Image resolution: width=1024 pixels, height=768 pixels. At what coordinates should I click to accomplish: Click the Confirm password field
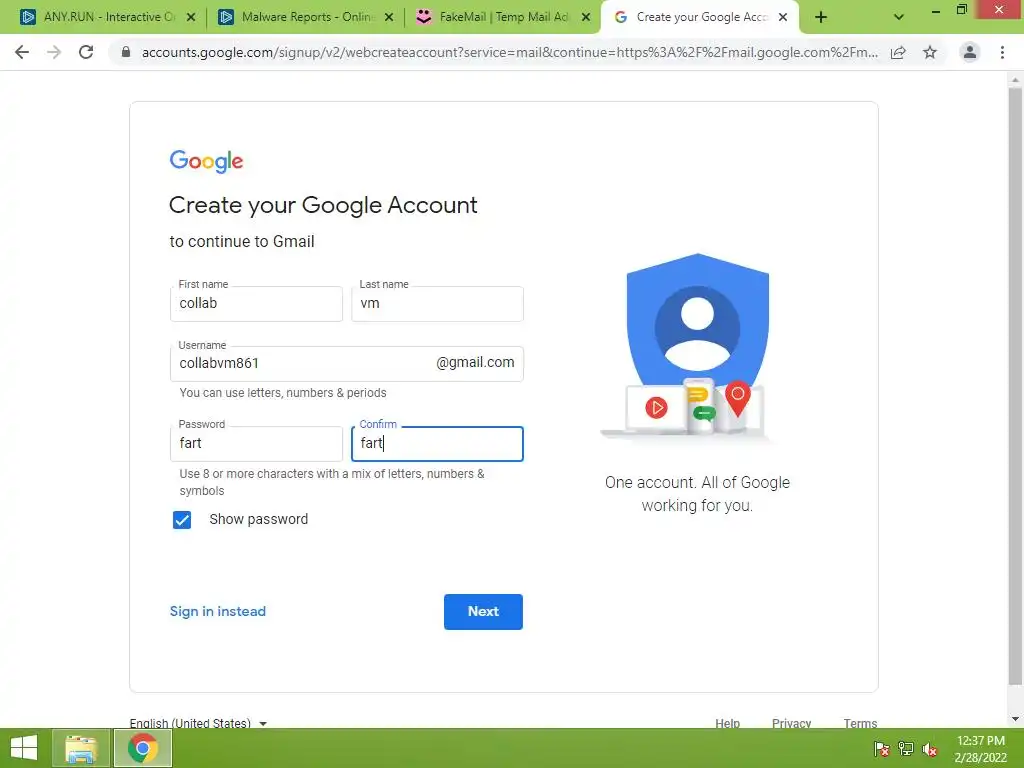click(437, 443)
